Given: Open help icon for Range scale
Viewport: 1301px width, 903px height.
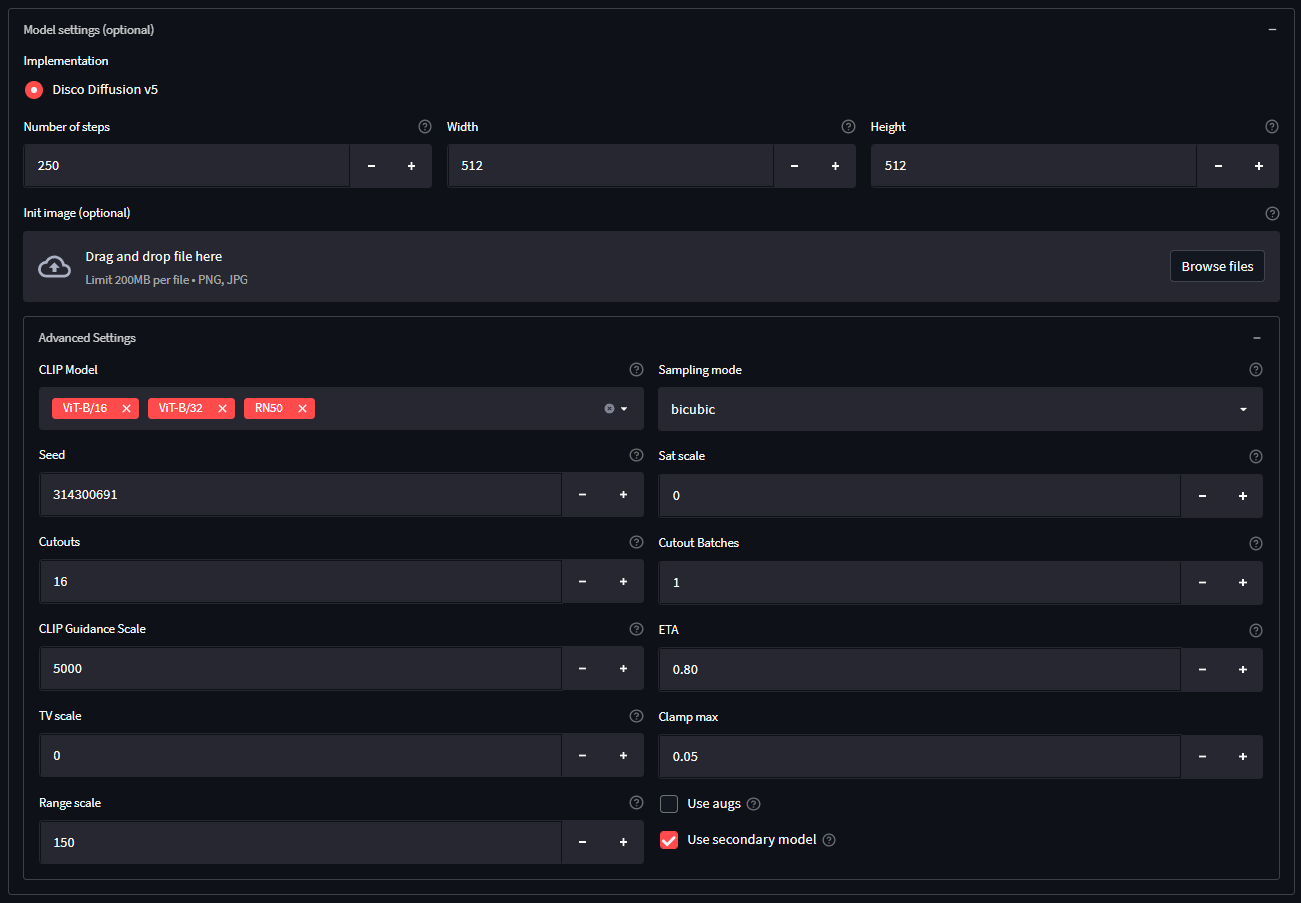Looking at the screenshot, I should coord(636,803).
